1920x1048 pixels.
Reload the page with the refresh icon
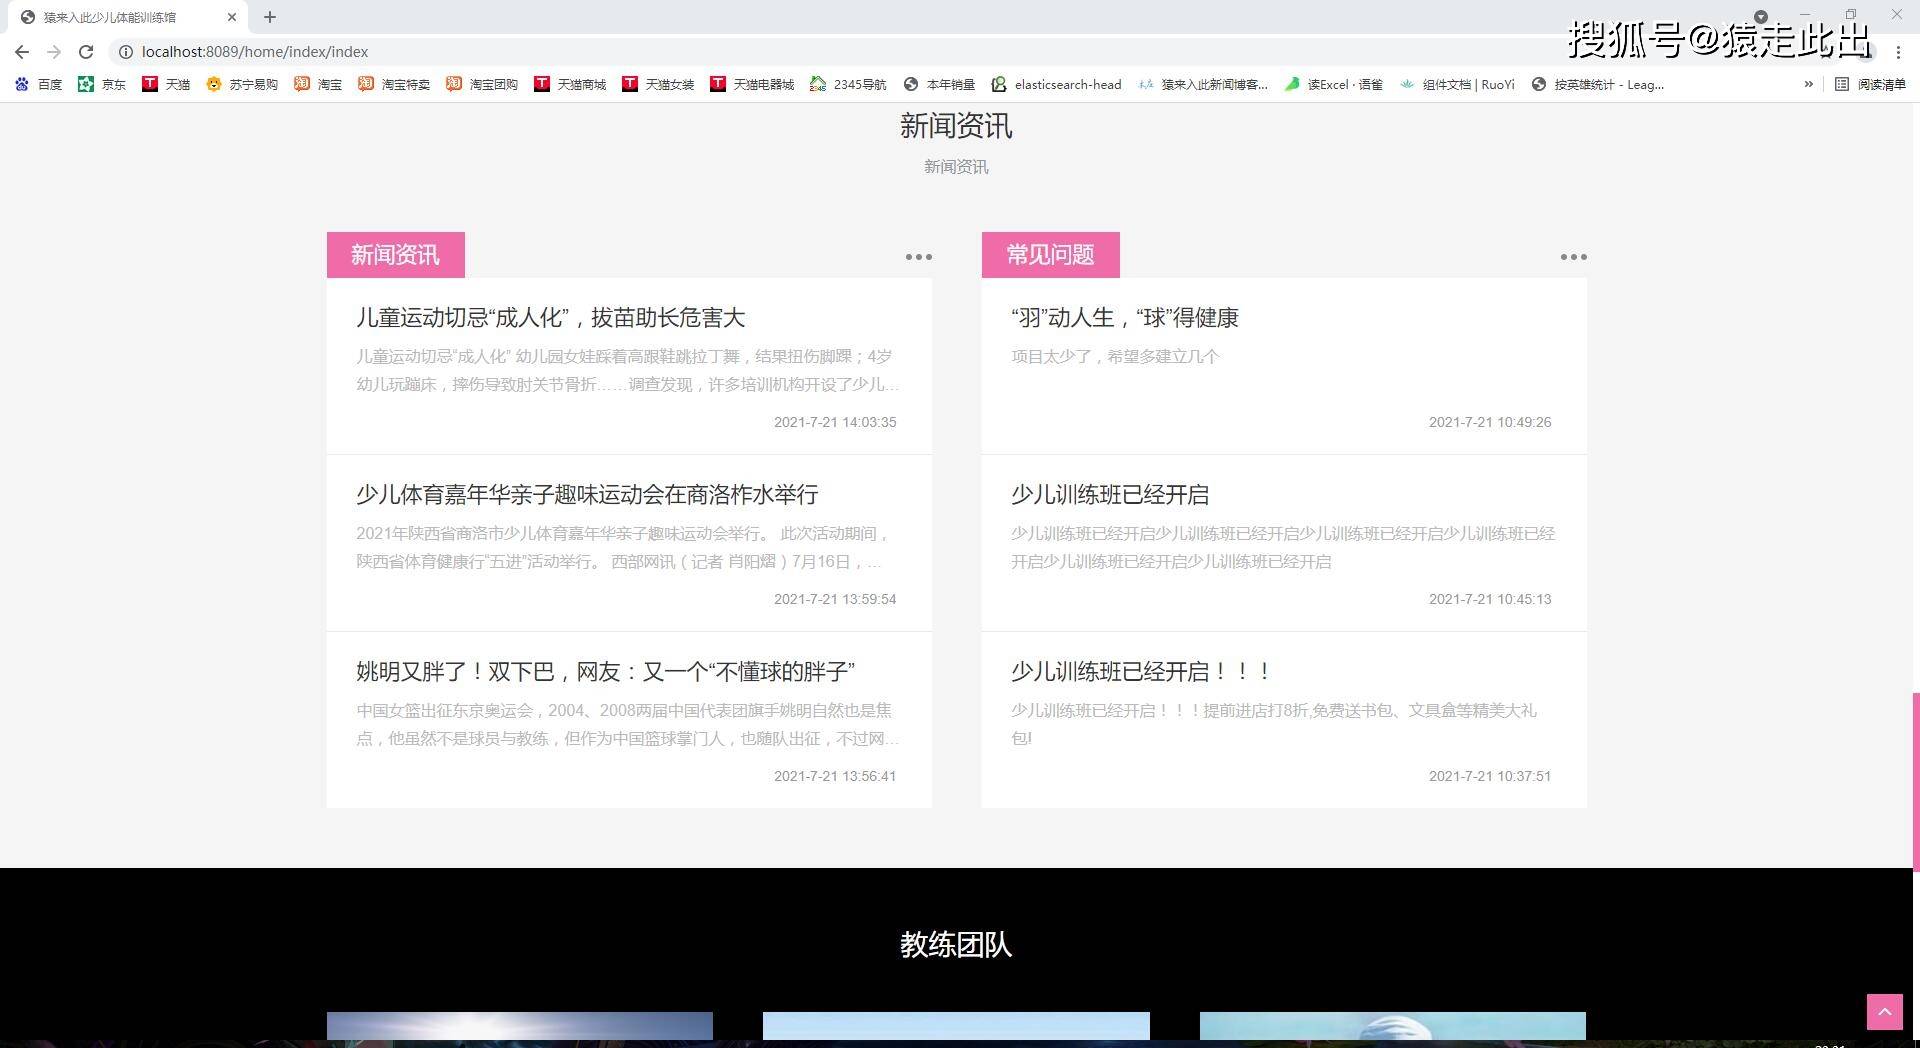click(86, 52)
